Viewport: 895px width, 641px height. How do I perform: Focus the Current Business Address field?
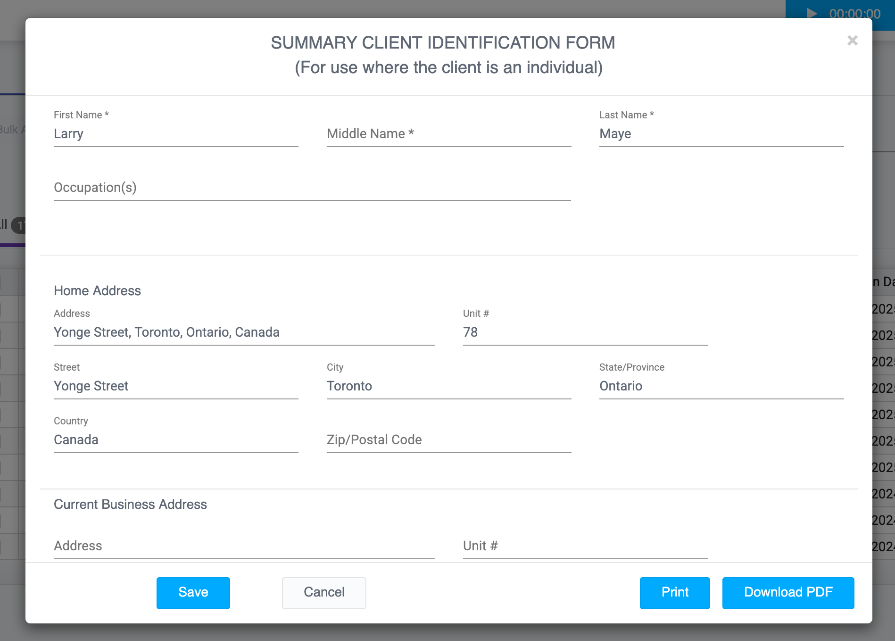coord(243,546)
